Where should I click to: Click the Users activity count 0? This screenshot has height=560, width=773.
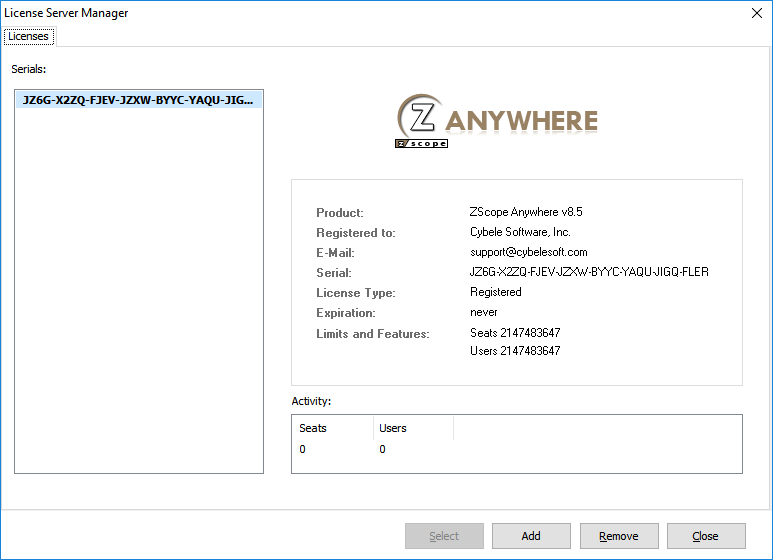pos(382,449)
